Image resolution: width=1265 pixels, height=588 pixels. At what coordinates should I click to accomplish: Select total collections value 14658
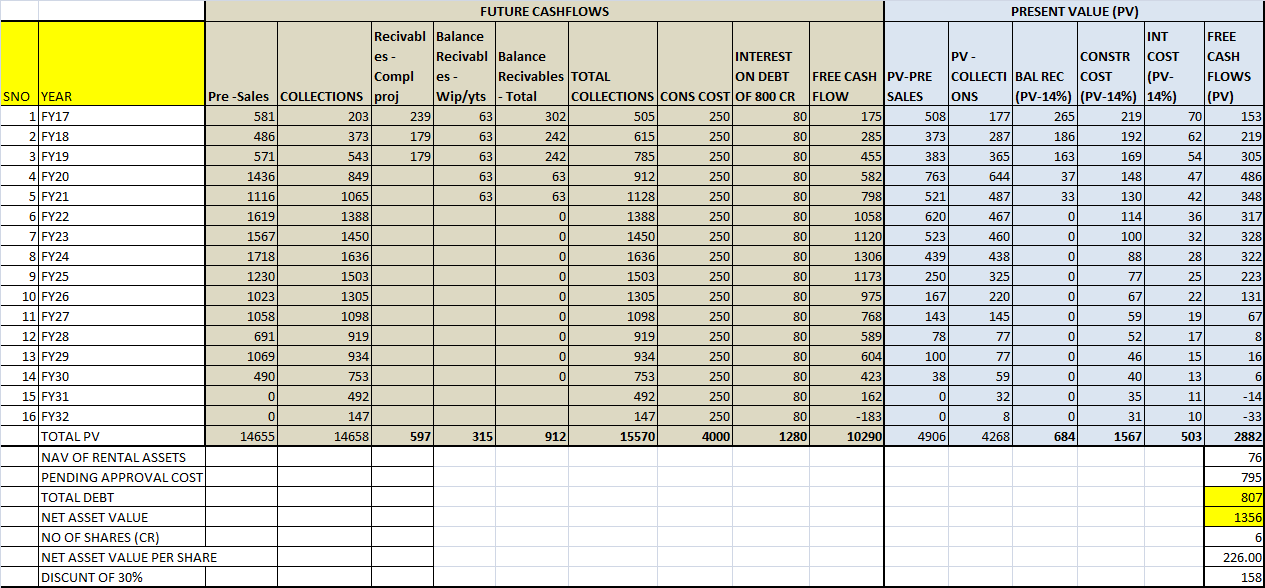[323, 436]
